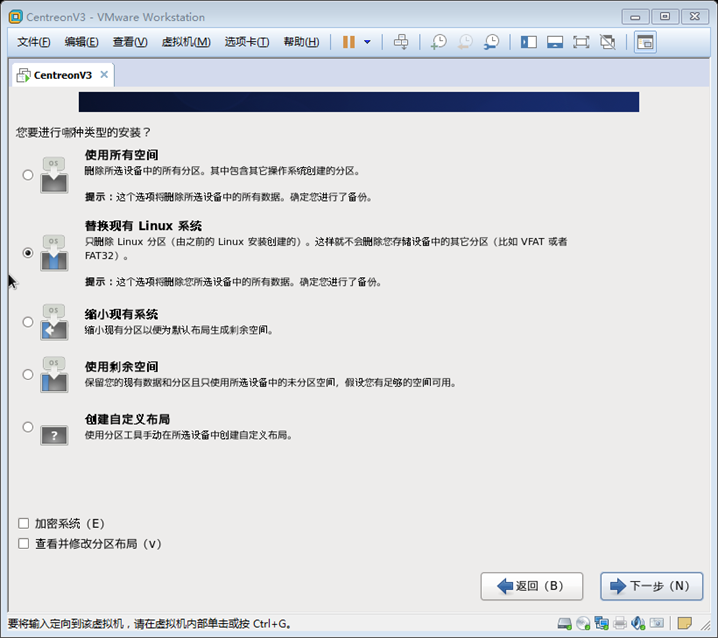Open the 选项卡(T) menu
The height and width of the screenshot is (638, 718).
tap(247, 42)
